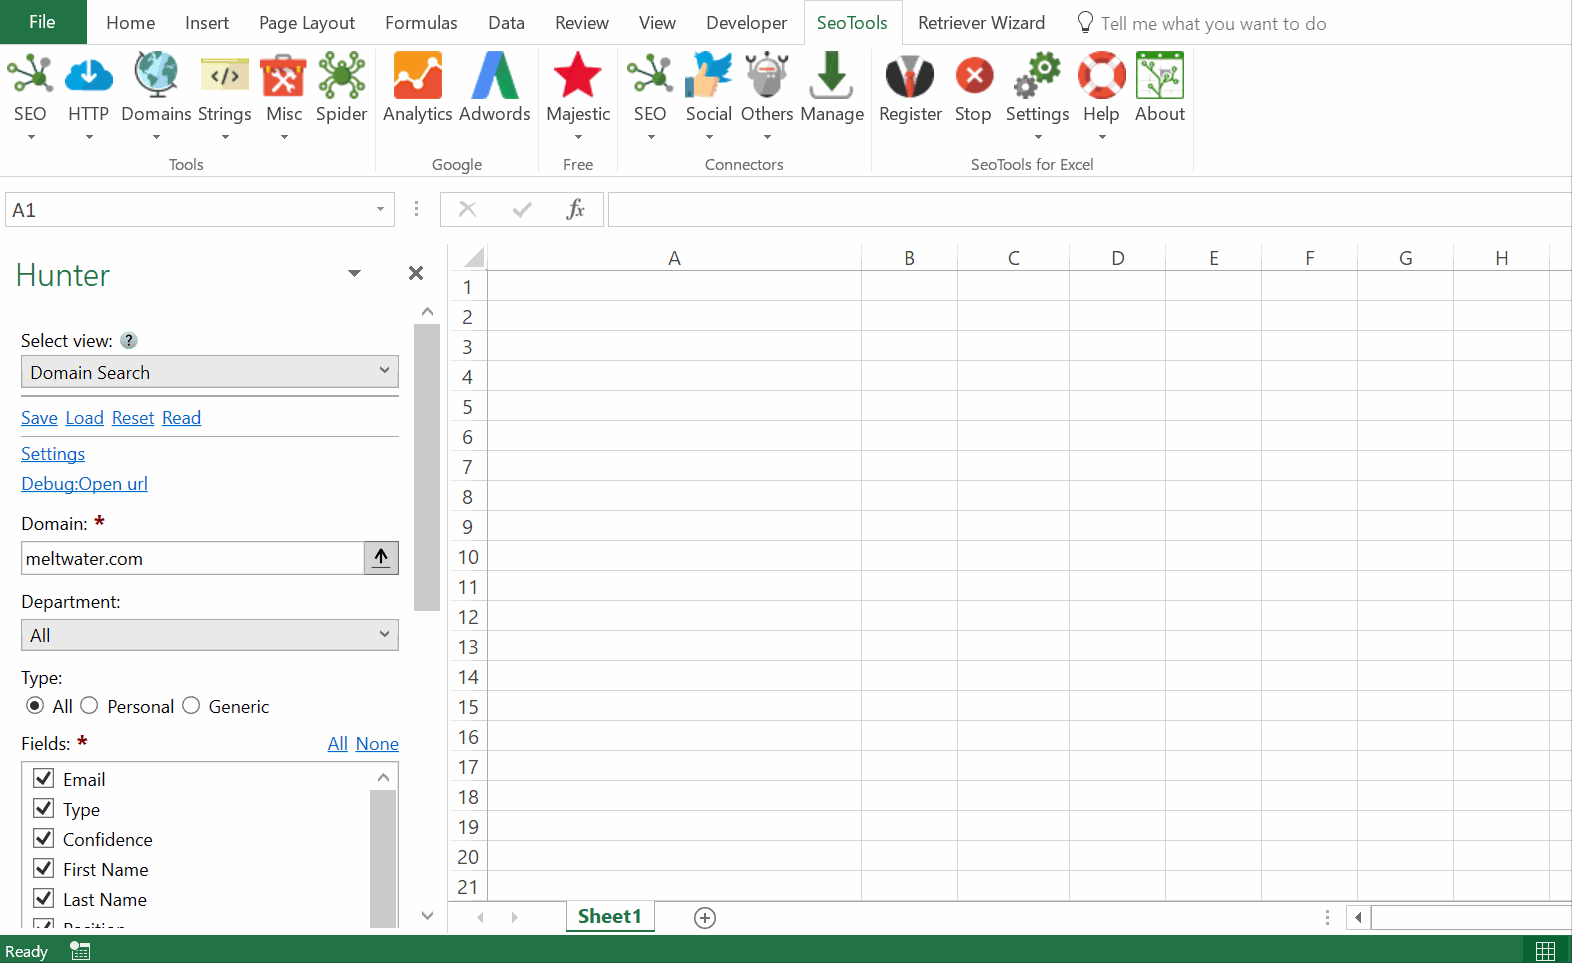Select the All type radio button
Viewport: 1572px width, 963px height.
tap(35, 706)
